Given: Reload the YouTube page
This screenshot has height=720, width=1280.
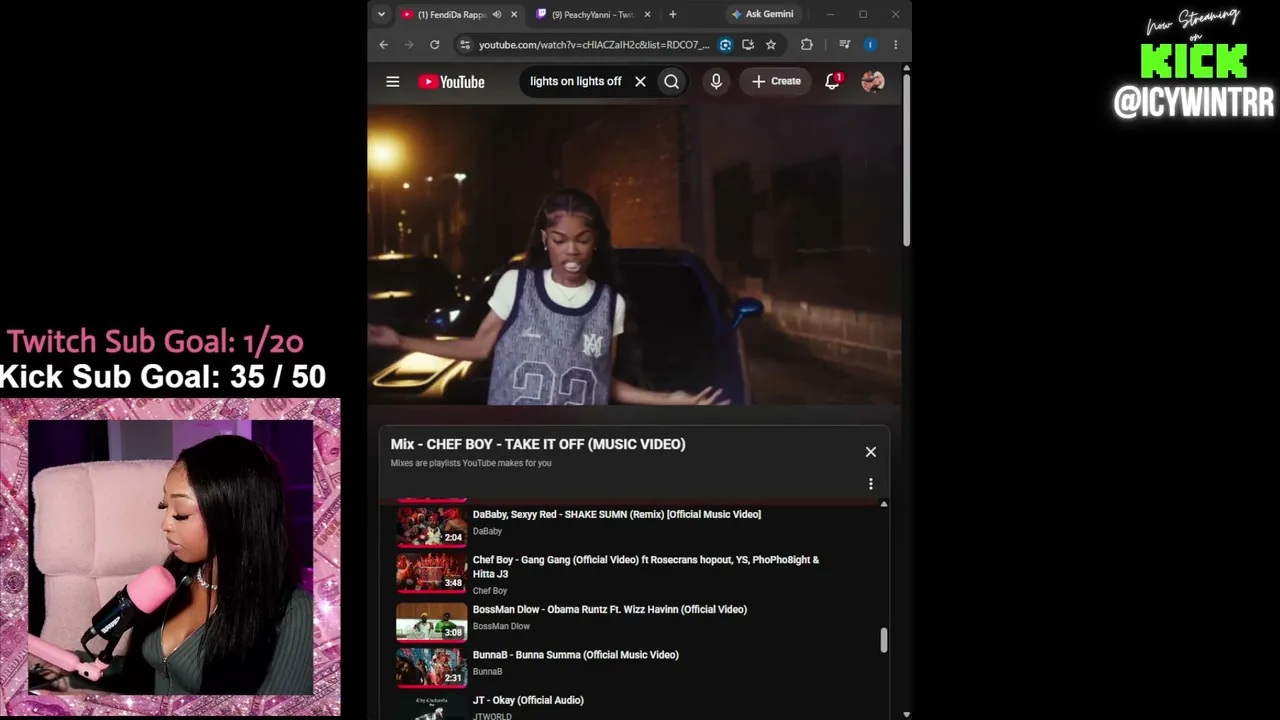Looking at the screenshot, I should point(435,45).
